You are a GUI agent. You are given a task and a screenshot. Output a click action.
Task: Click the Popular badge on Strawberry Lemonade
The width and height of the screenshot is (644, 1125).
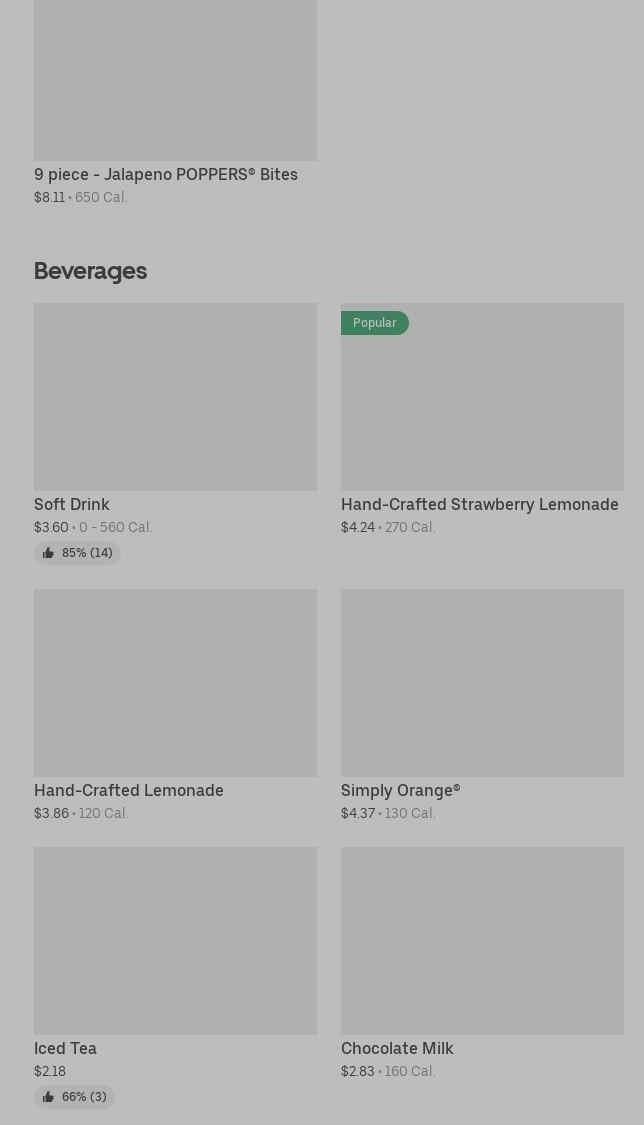click(374, 323)
